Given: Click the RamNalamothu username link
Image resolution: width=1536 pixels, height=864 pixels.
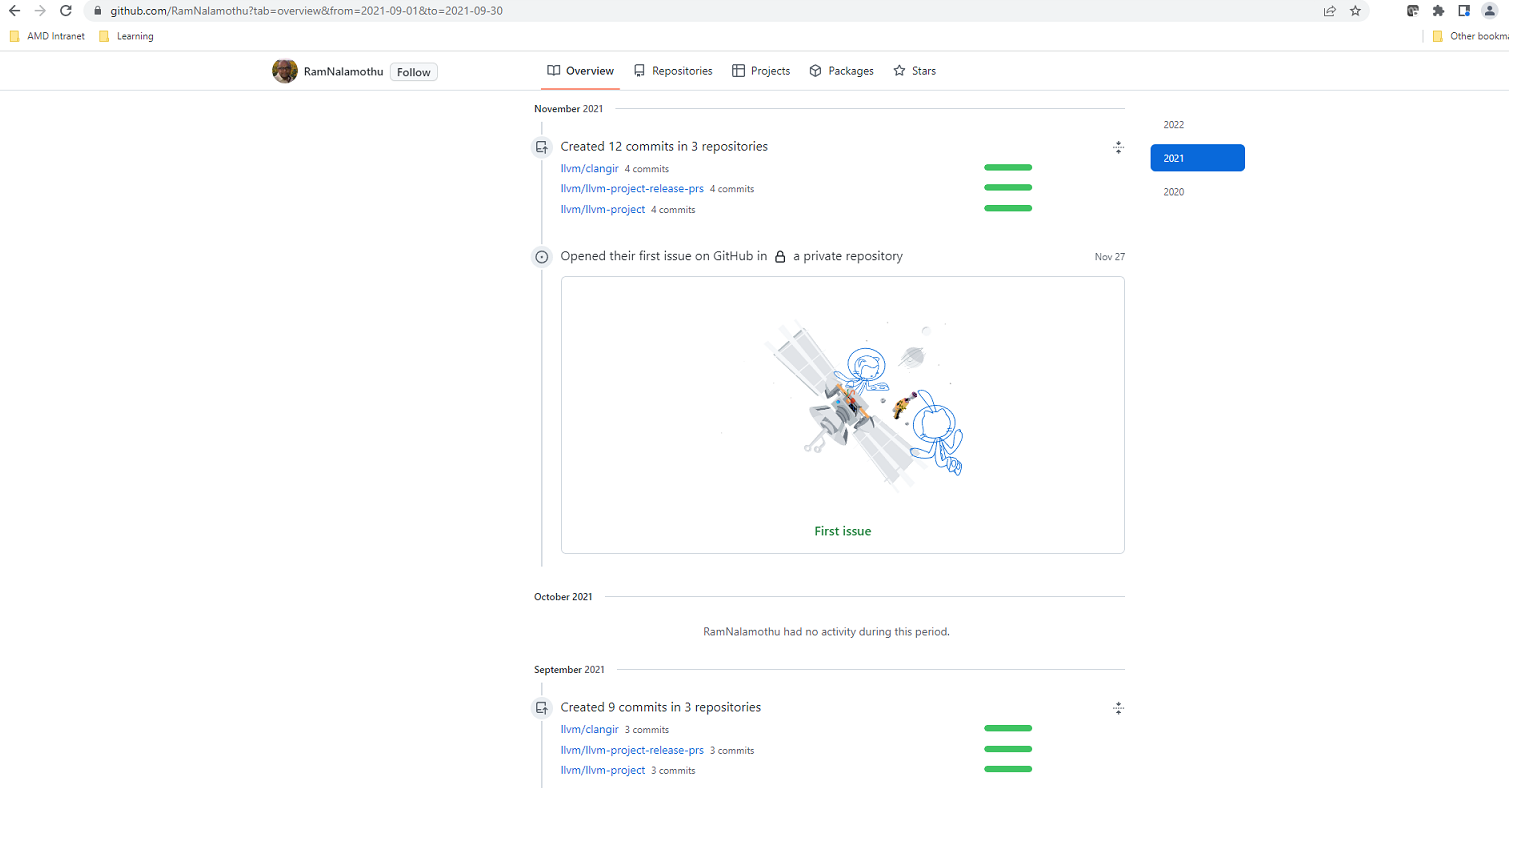Looking at the screenshot, I should point(343,72).
